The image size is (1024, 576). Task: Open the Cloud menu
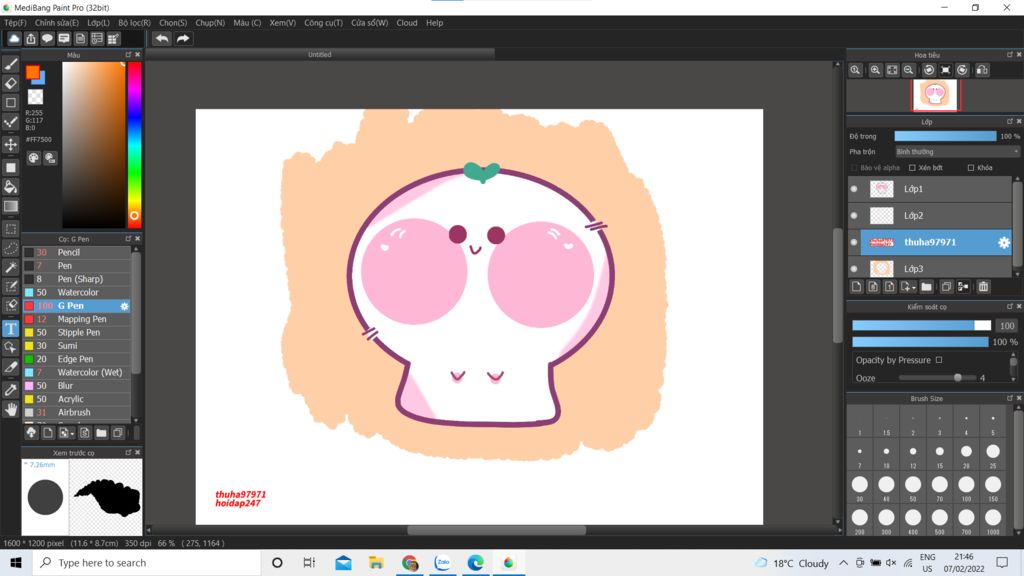click(407, 23)
